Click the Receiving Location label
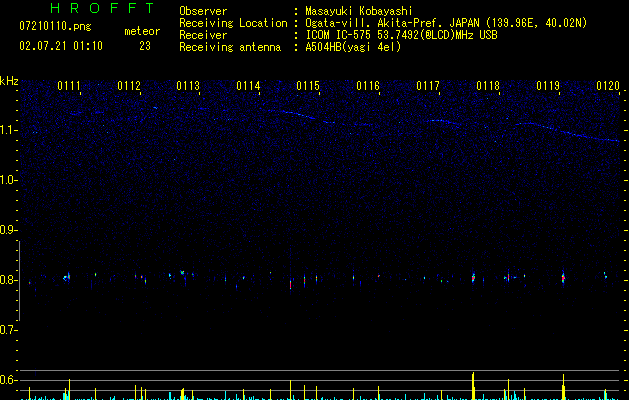 point(233,23)
